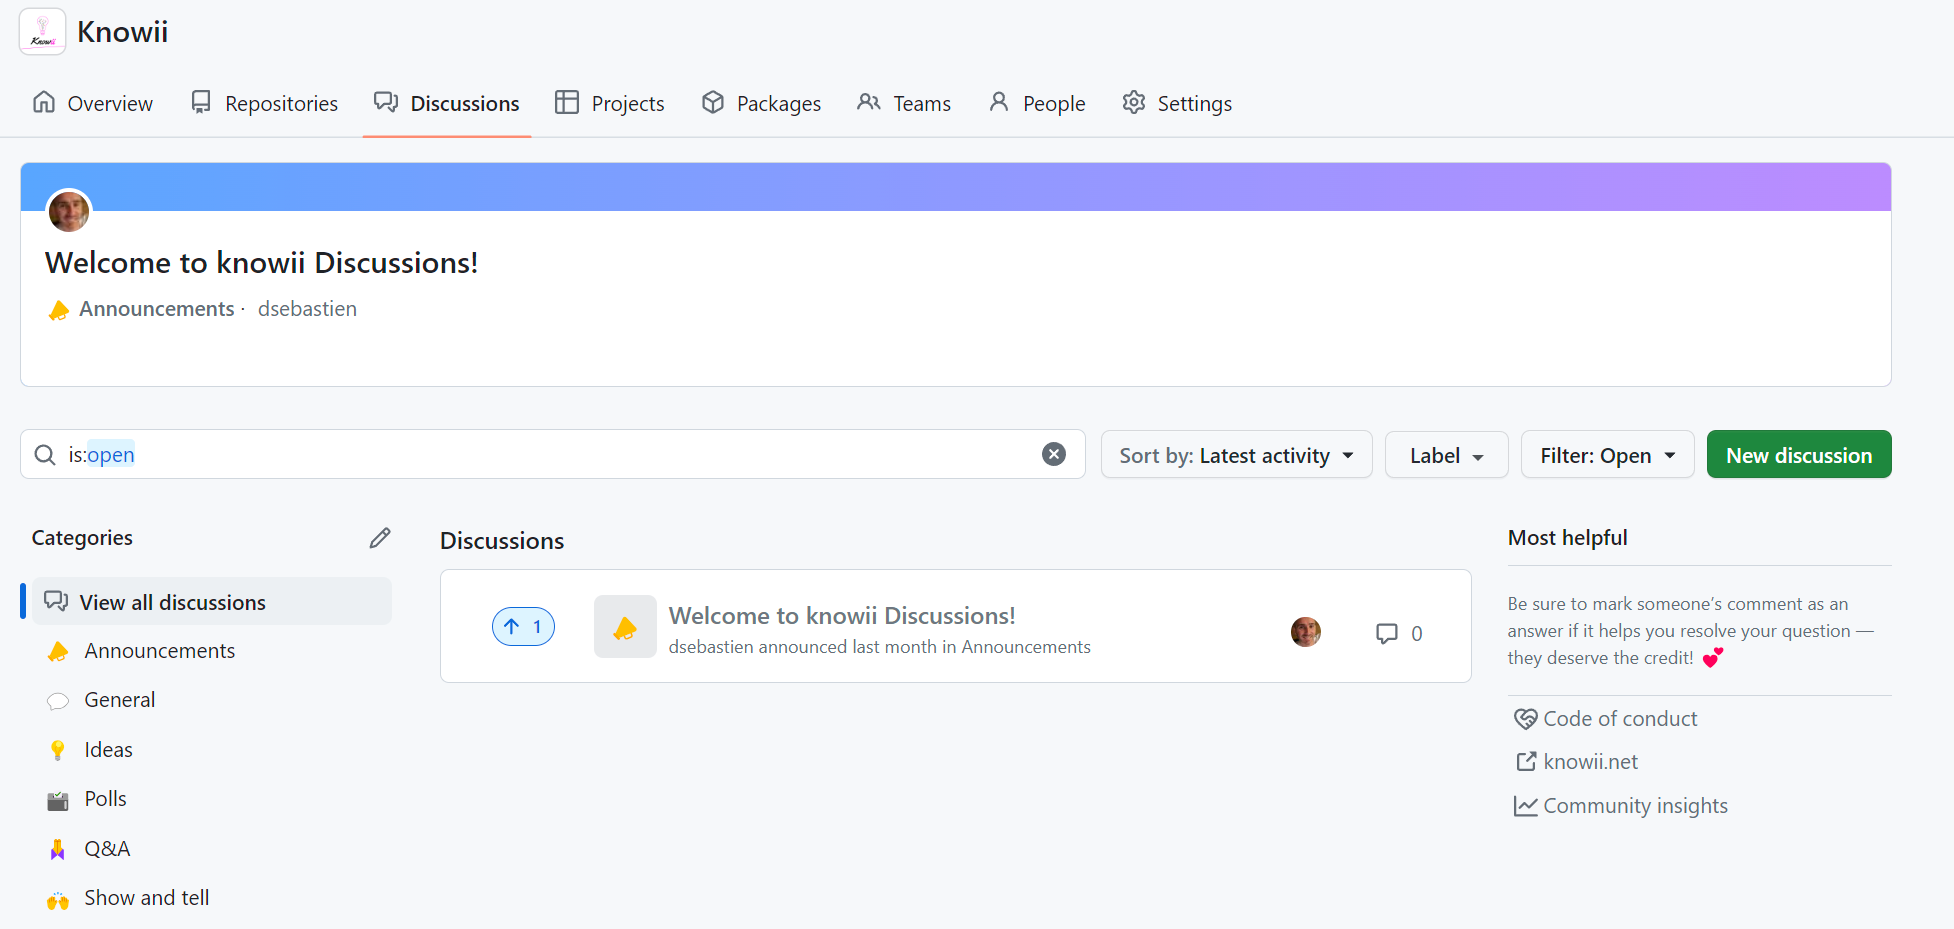Viewport: 1954px width, 929px height.
Task: Edit categories with the pencil icon
Action: tap(380, 538)
